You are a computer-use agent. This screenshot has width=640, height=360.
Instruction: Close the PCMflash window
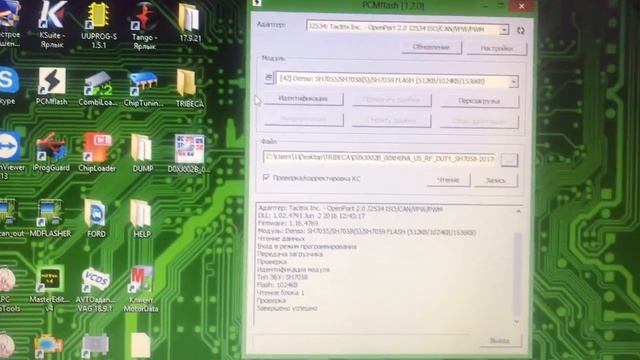522,6
